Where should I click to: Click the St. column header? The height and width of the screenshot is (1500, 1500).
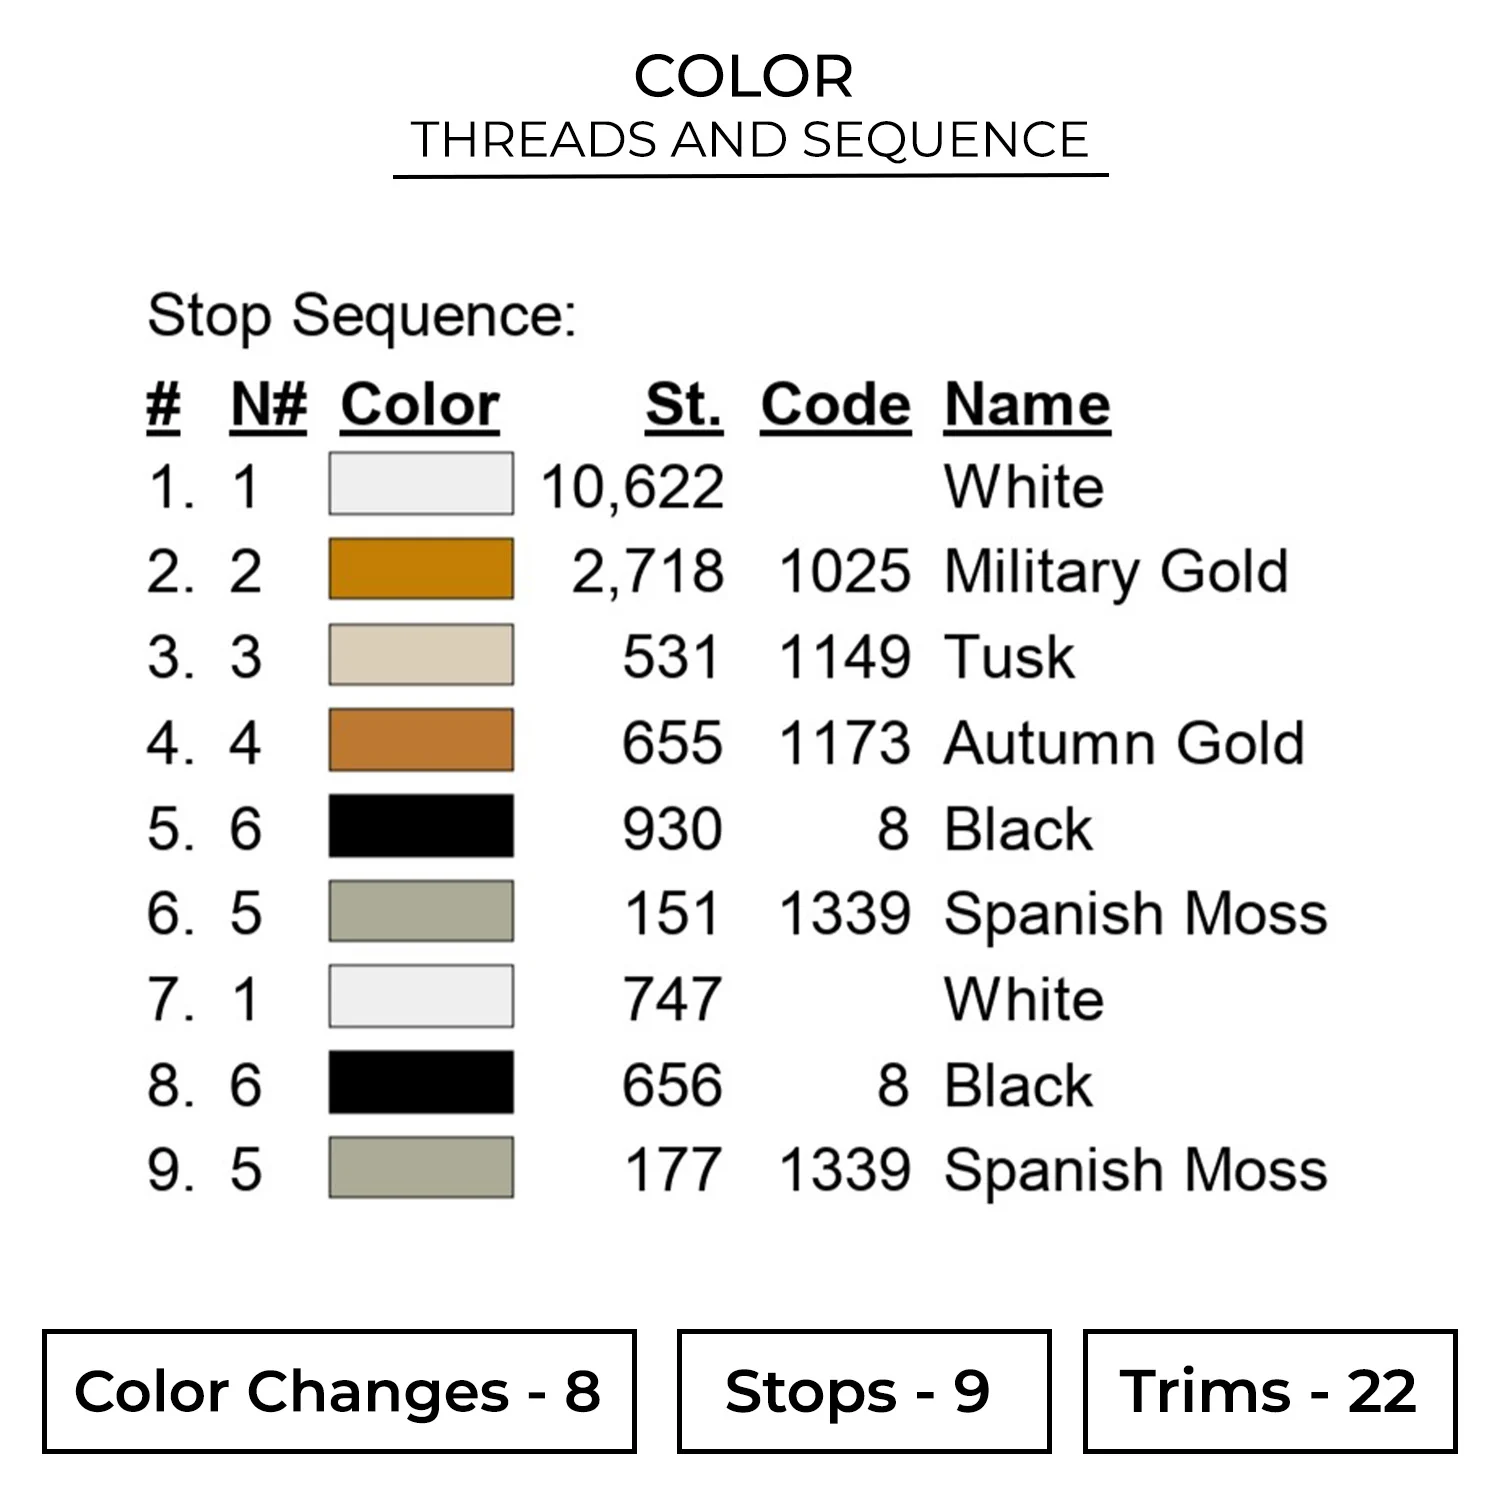point(683,406)
